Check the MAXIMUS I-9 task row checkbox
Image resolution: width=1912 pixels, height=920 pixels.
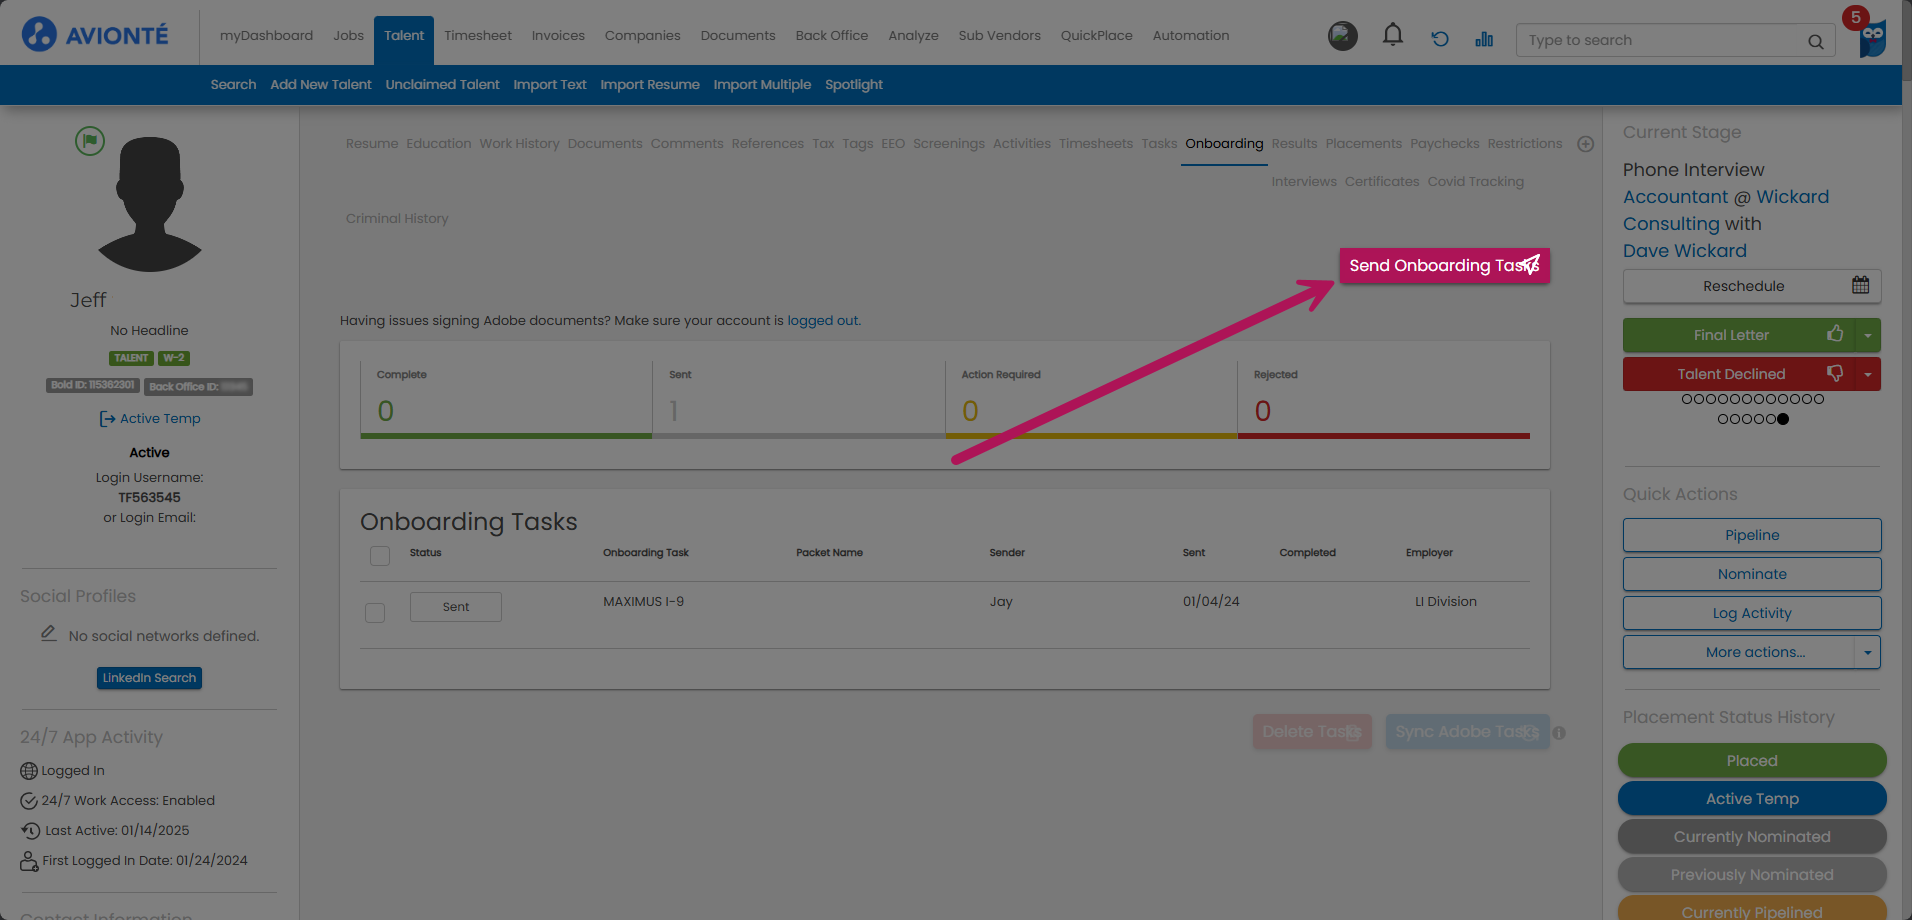pyautogui.click(x=375, y=612)
